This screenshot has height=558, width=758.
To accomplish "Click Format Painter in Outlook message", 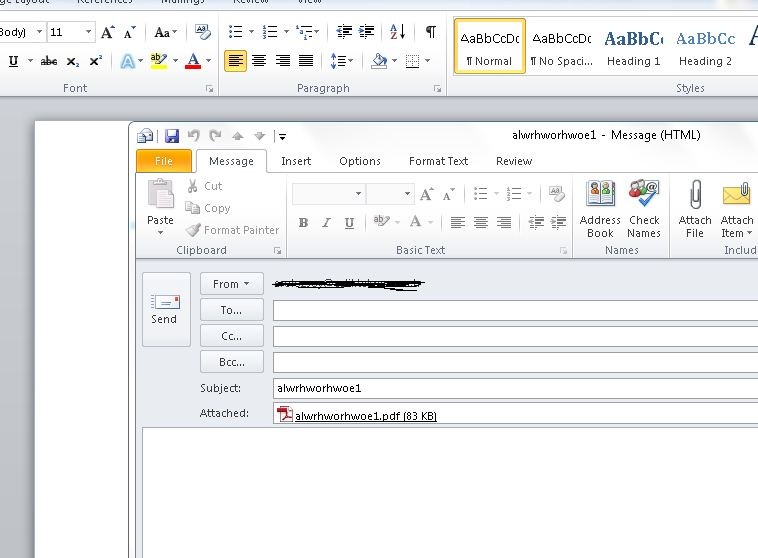I will [x=233, y=230].
